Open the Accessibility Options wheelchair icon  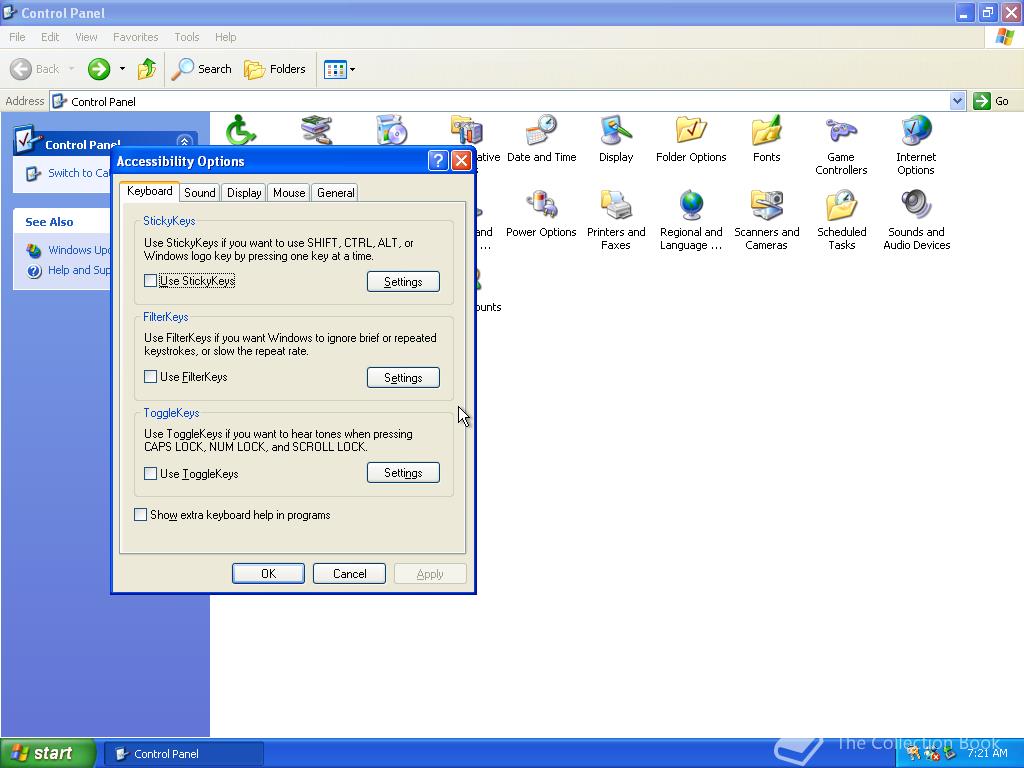tap(241, 129)
